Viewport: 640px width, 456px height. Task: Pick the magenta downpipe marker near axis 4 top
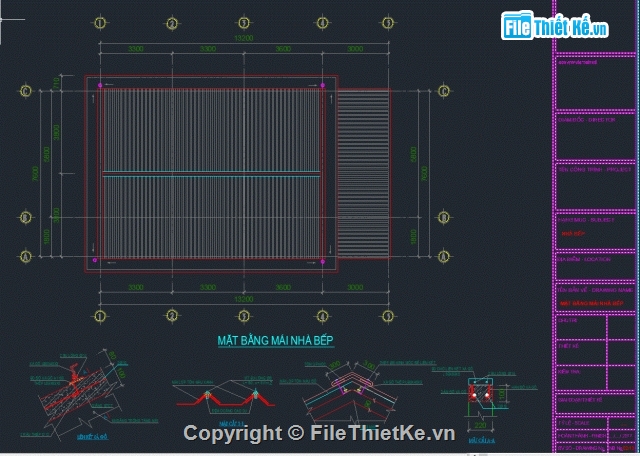[322, 85]
